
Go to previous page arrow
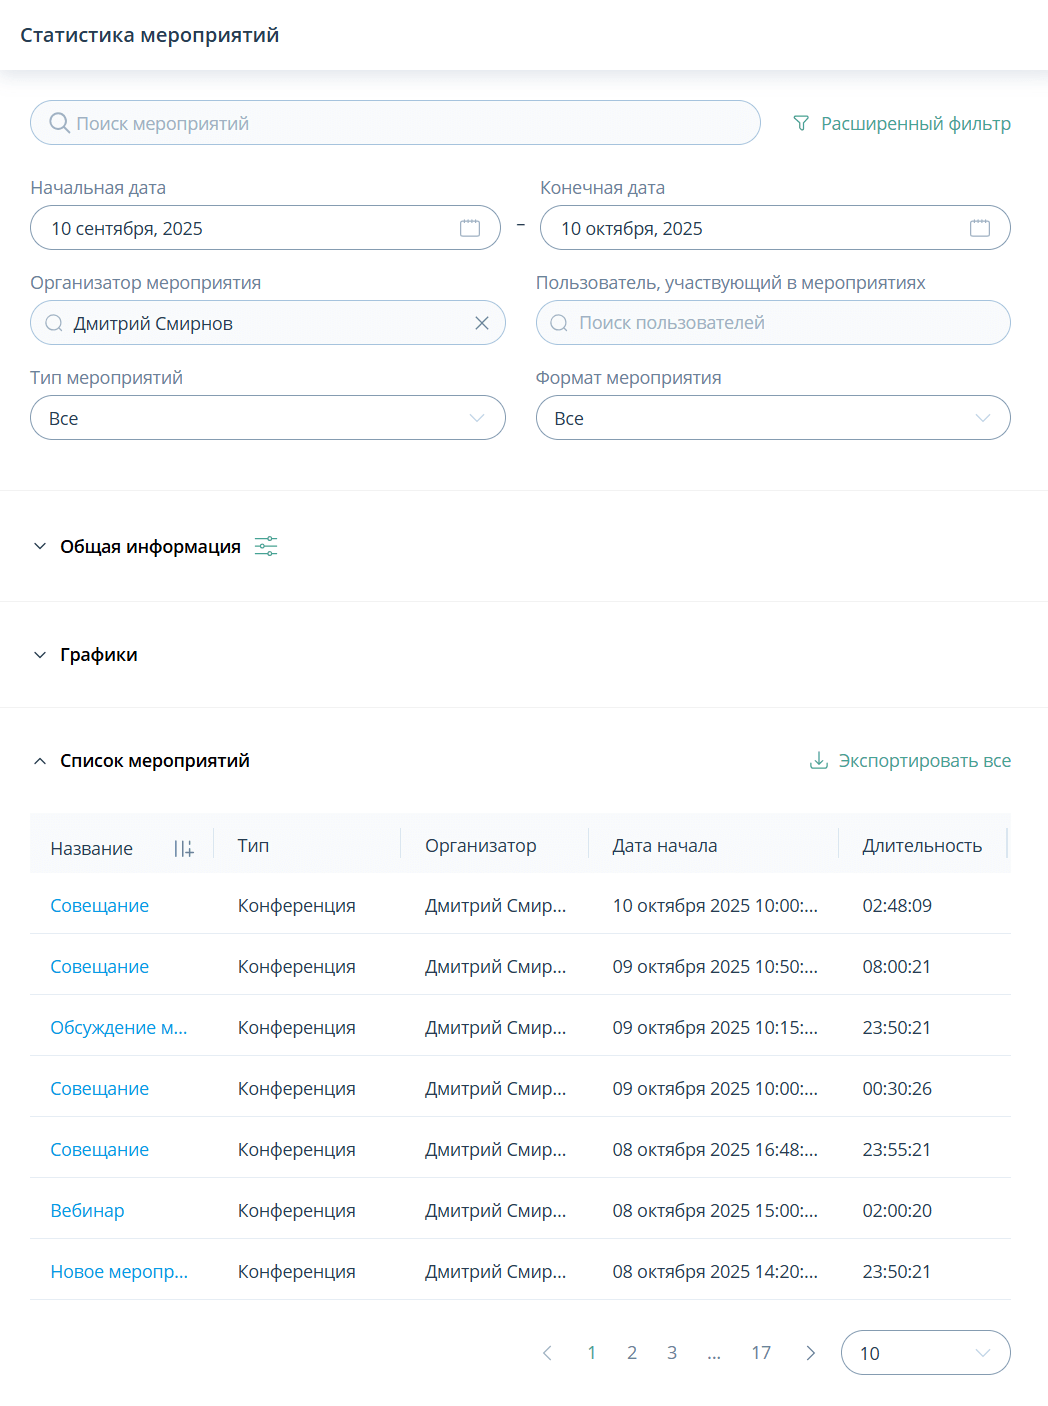click(547, 1353)
